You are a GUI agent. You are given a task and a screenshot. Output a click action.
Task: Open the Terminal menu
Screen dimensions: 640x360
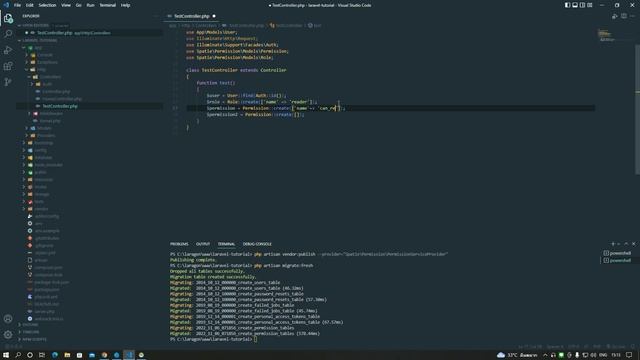click(x=107, y=5)
